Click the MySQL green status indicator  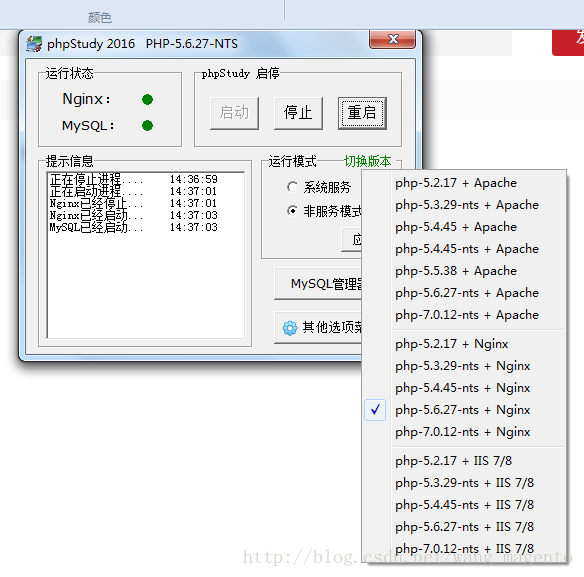point(147,126)
